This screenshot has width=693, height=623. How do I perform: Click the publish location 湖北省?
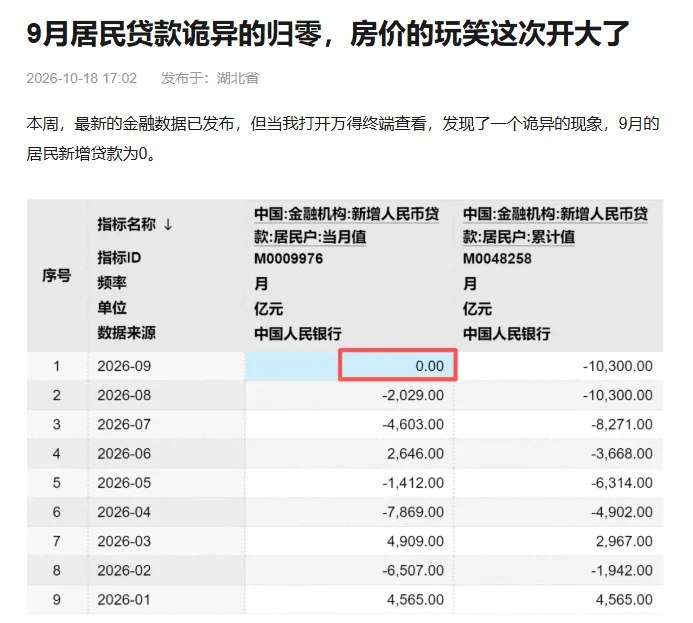[x=237, y=78]
